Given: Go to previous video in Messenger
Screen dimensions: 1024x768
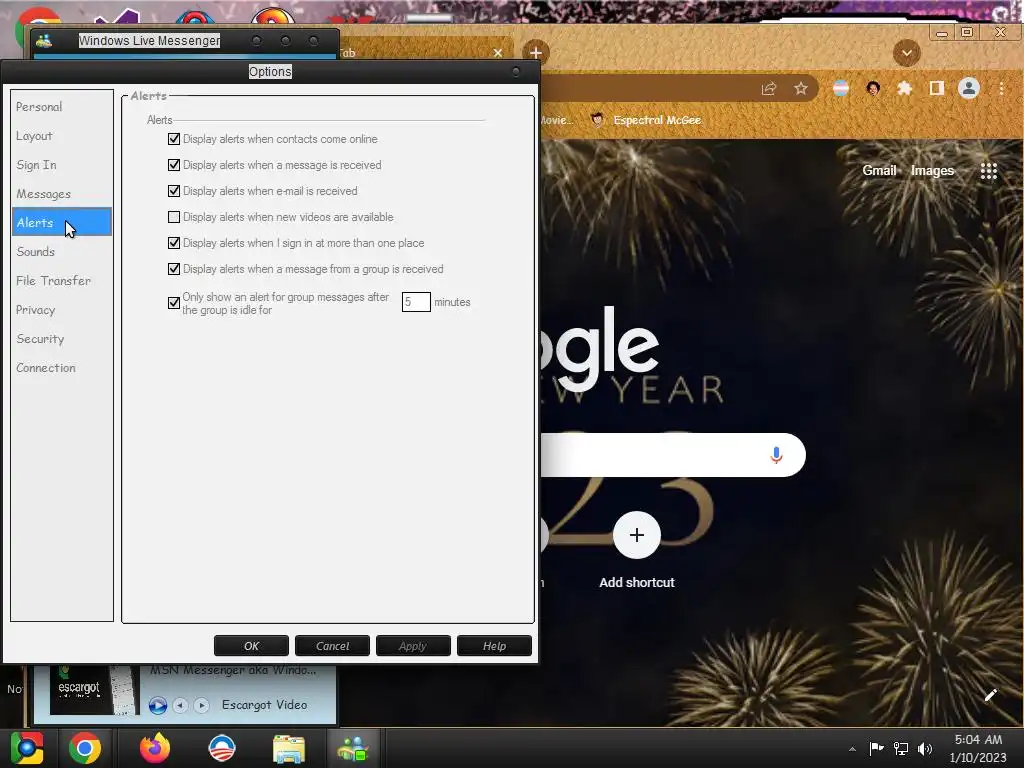Looking at the screenshot, I should click(x=181, y=705).
